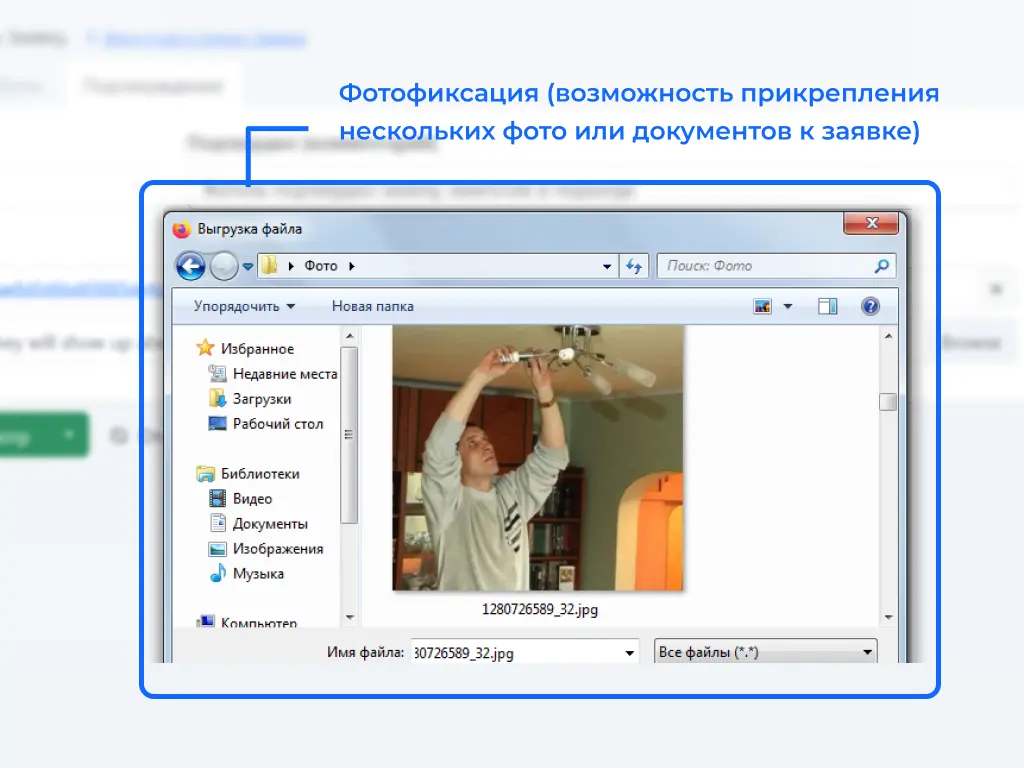Click the refresh button beside address bar
Image resolution: width=1024 pixels, height=768 pixels.
[x=633, y=266]
